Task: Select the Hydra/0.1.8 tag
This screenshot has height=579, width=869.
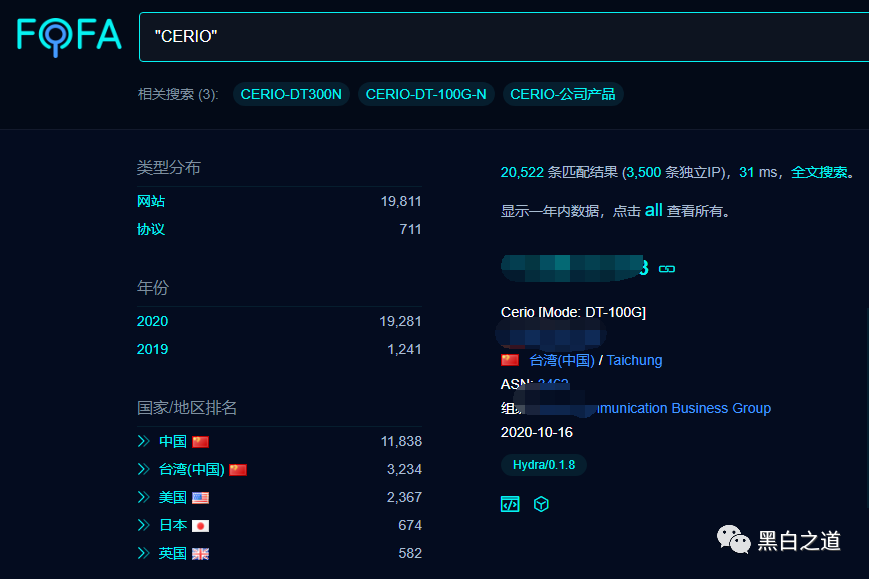Action: pyautogui.click(x=544, y=465)
